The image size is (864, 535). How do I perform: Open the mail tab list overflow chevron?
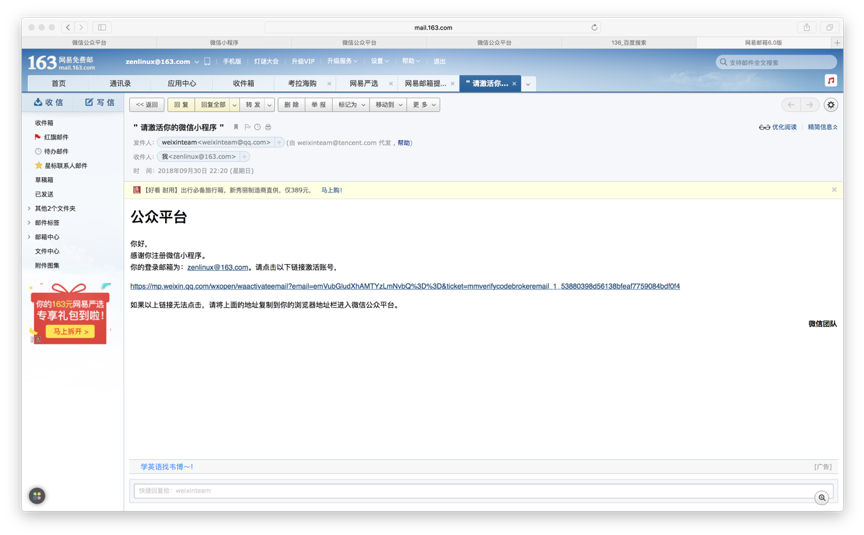click(528, 84)
